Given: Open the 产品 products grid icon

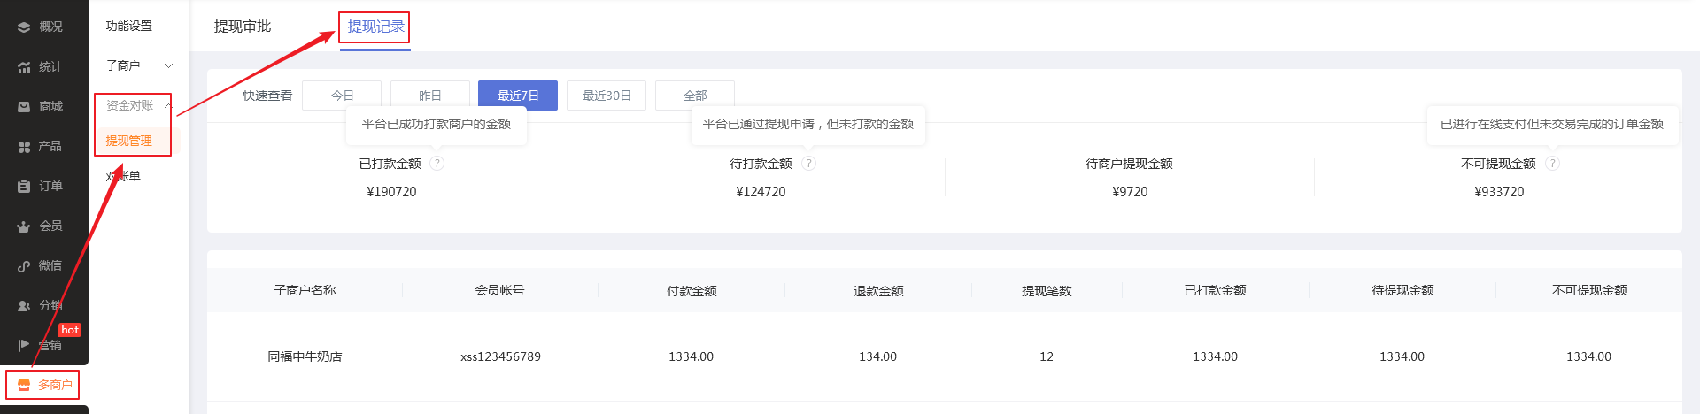Looking at the screenshot, I should point(24,146).
